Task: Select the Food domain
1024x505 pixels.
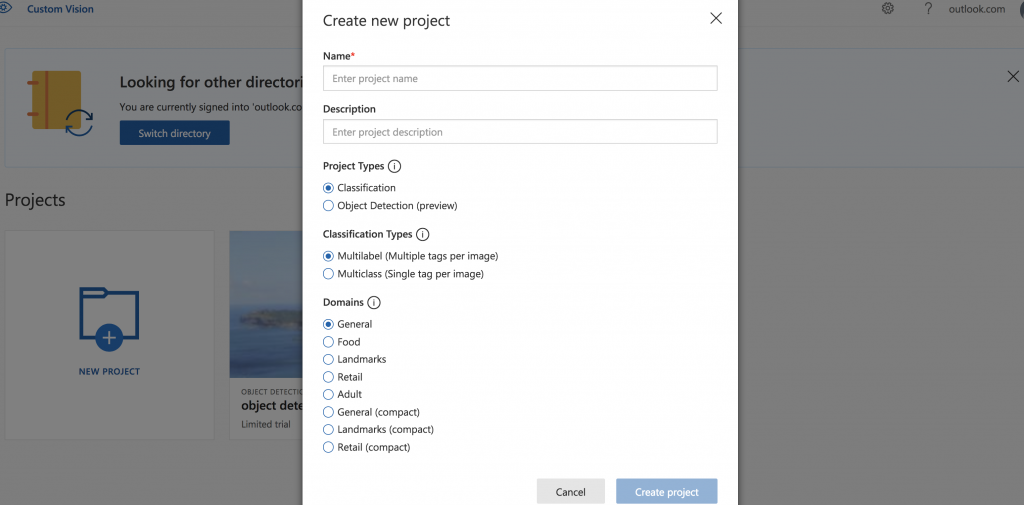Action: tap(329, 342)
